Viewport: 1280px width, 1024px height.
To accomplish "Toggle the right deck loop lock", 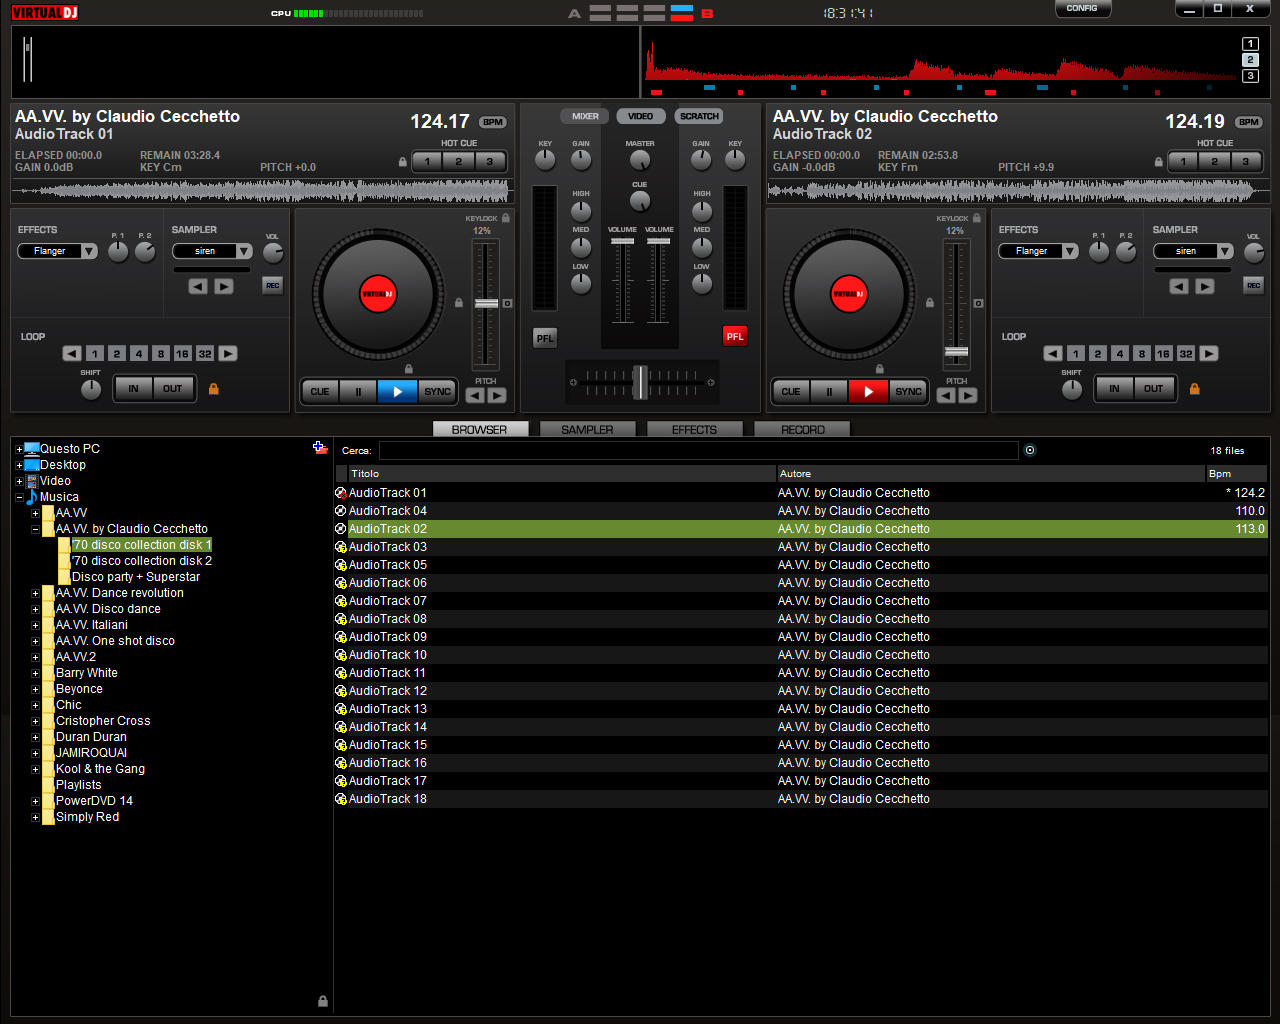I will pyautogui.click(x=1194, y=389).
